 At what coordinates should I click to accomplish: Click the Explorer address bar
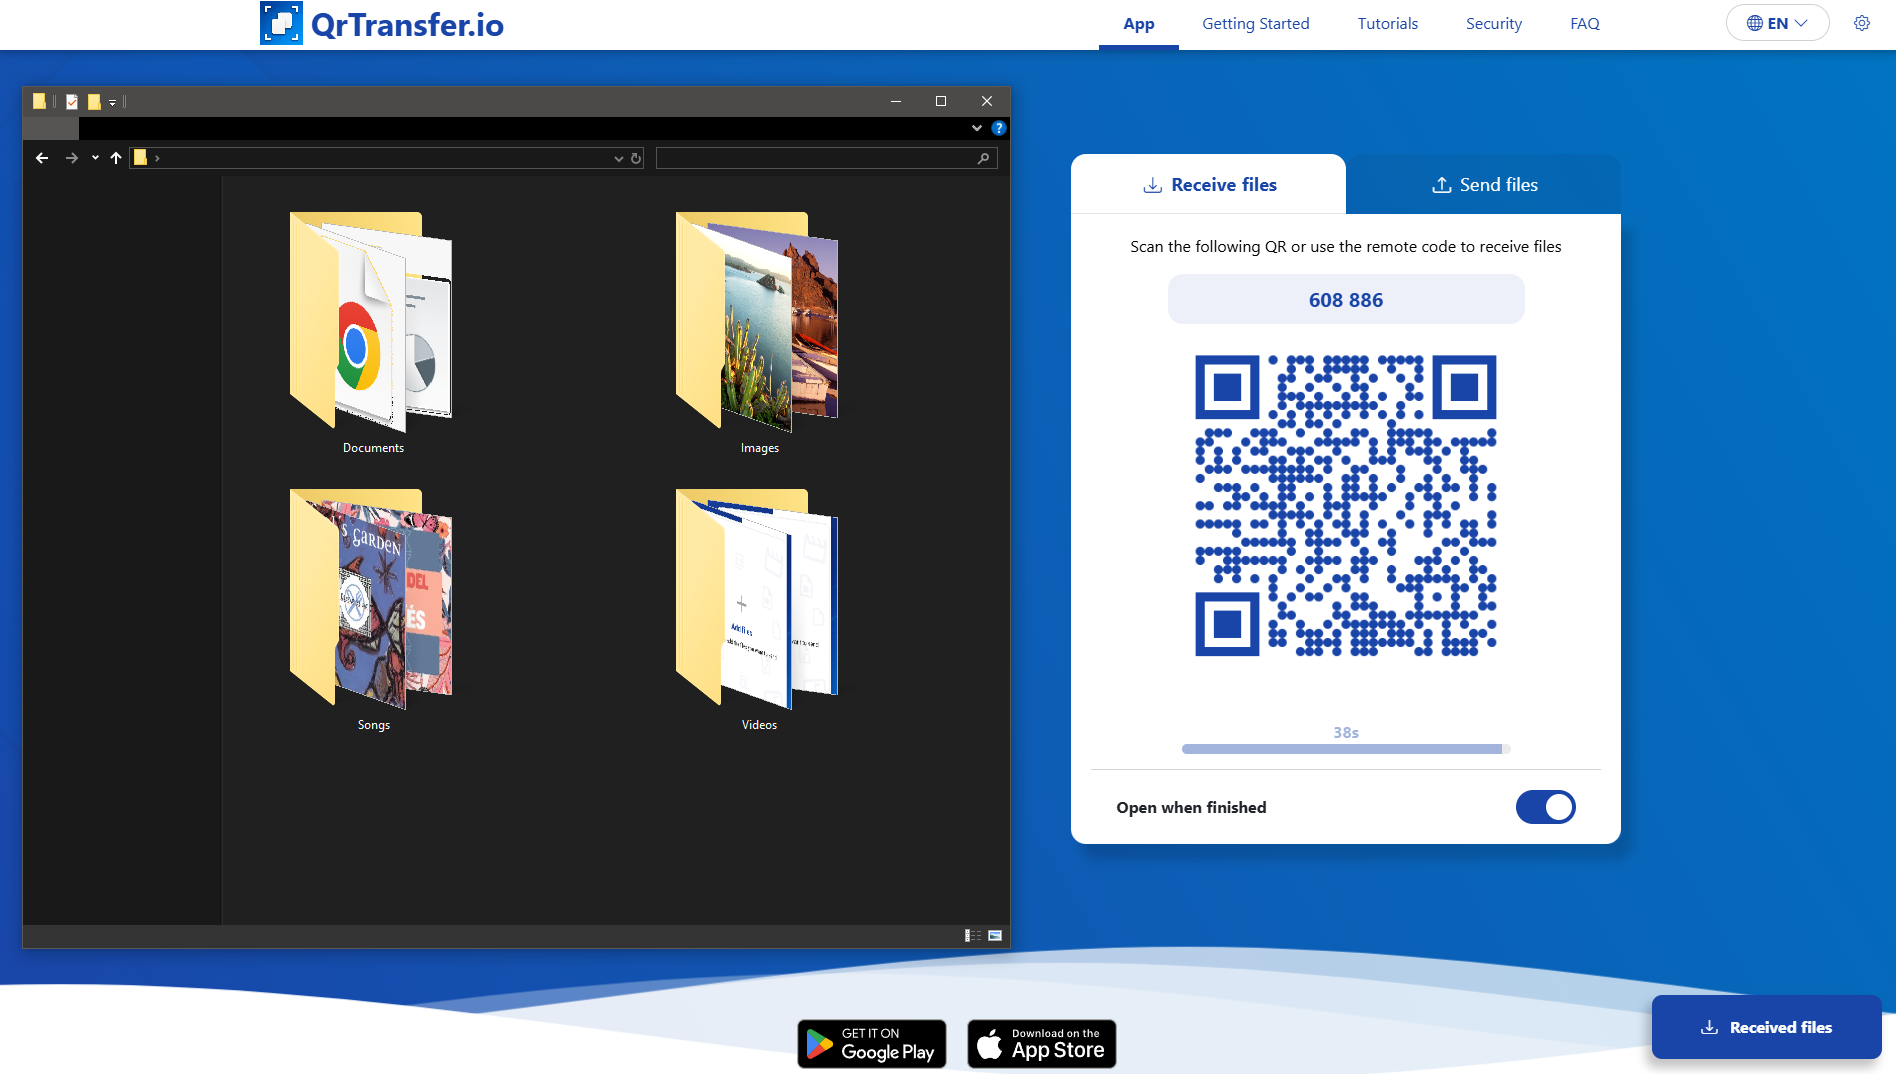[385, 158]
